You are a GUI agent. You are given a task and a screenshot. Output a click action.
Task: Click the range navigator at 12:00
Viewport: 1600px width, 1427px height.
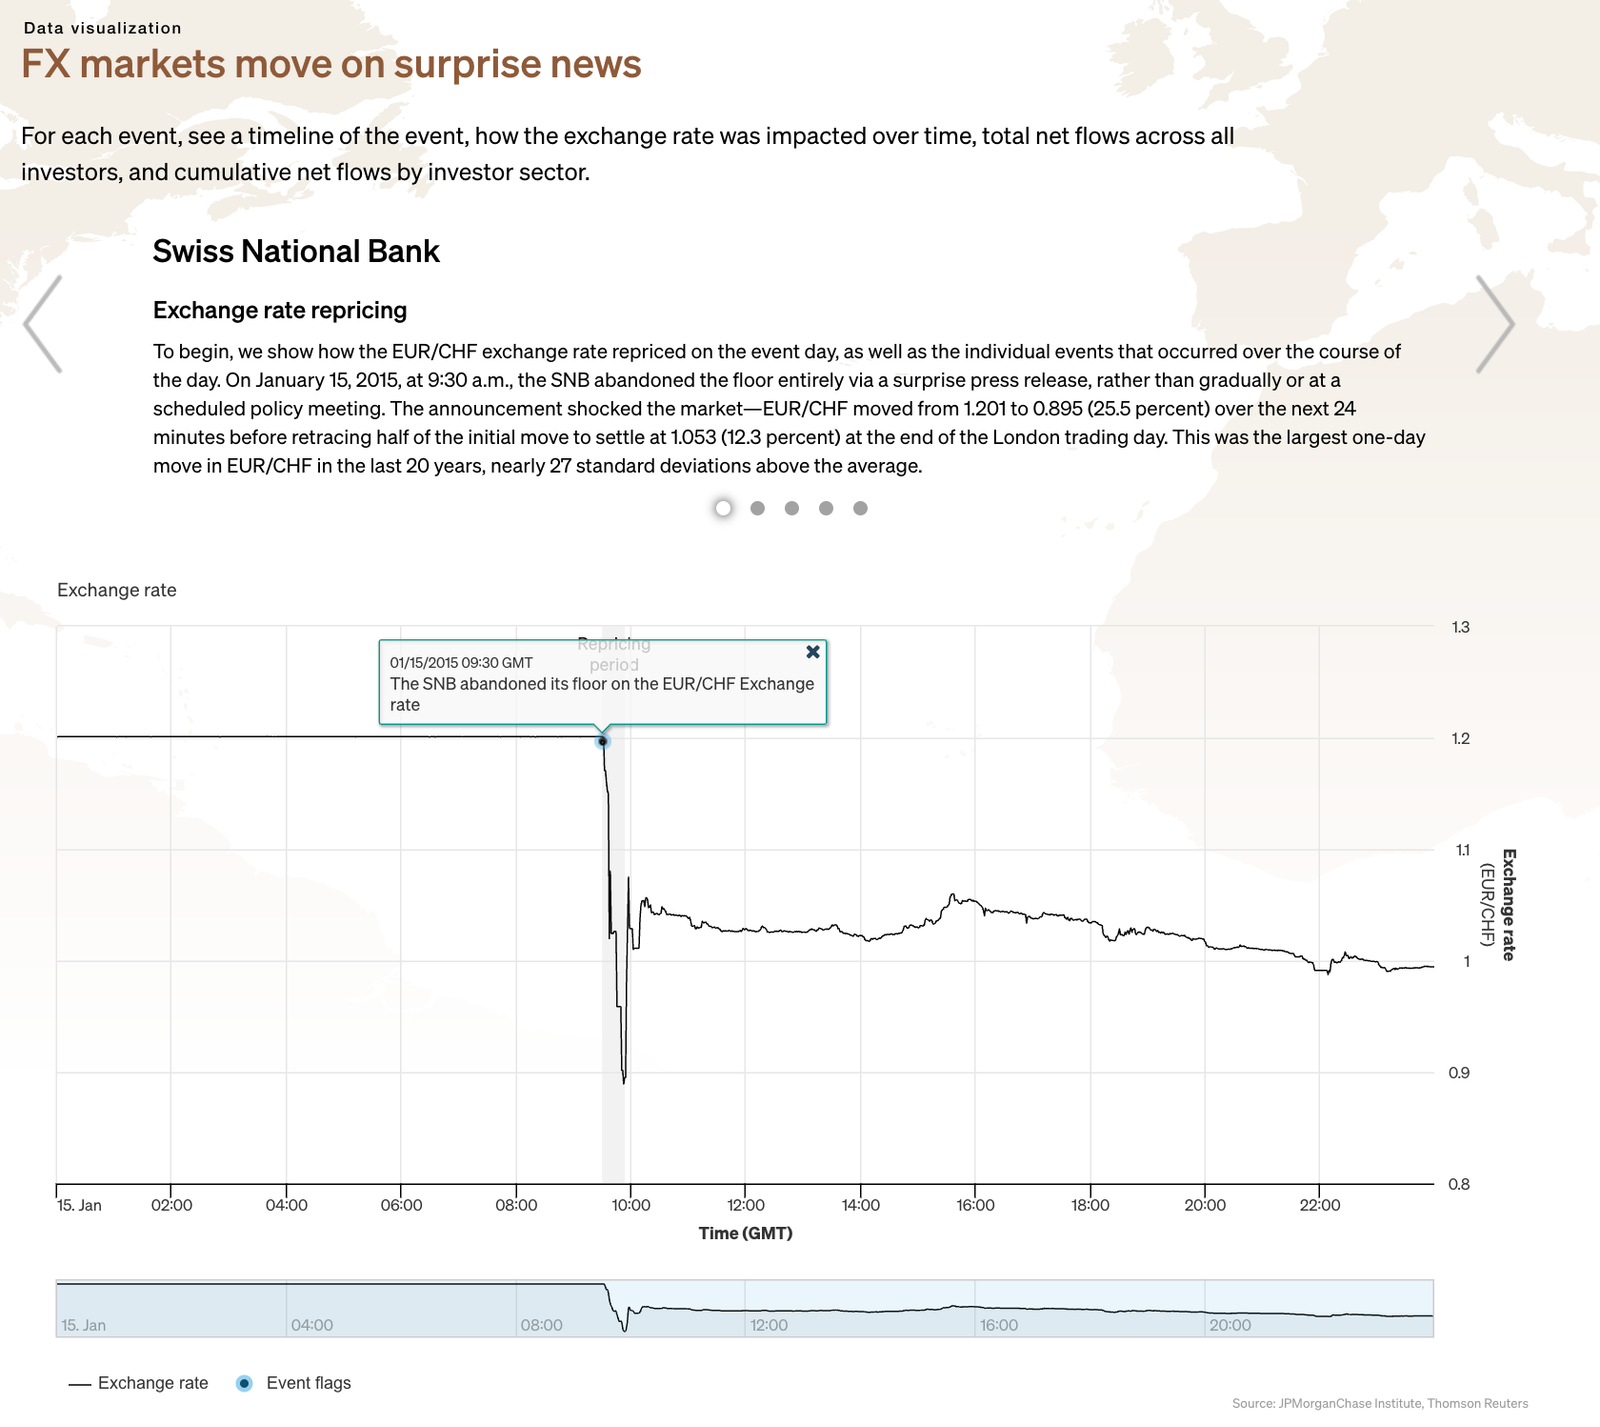click(746, 1308)
